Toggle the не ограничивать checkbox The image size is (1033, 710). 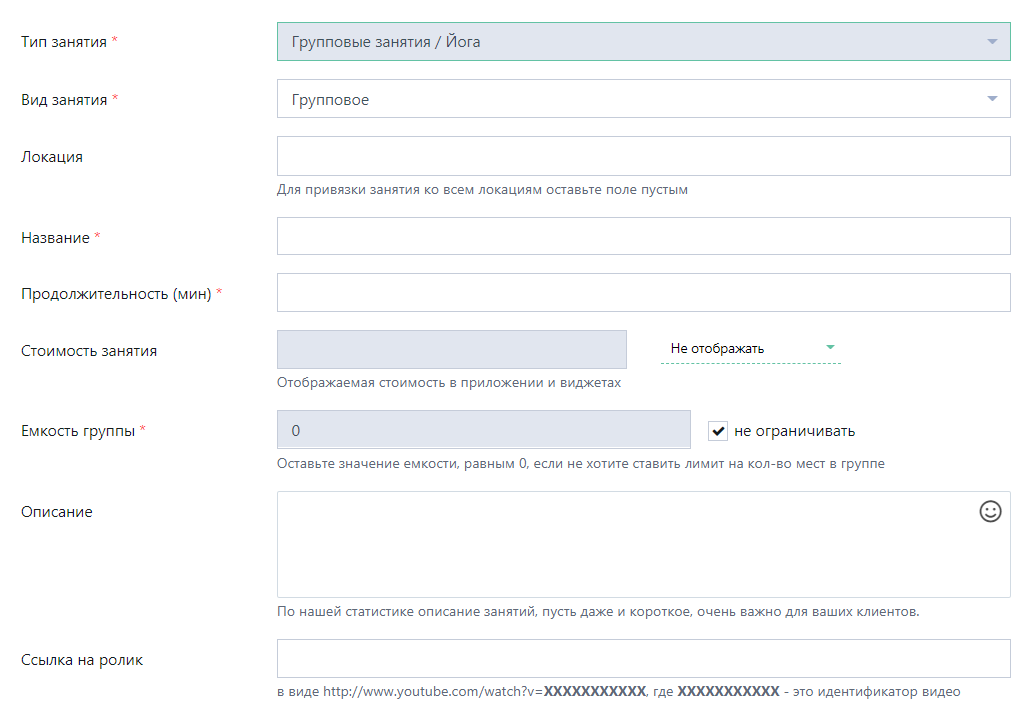click(717, 431)
